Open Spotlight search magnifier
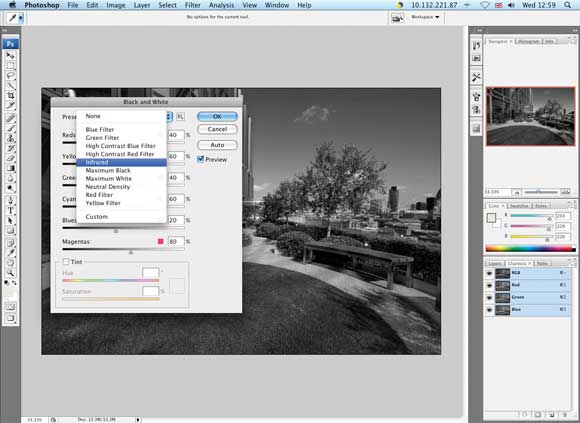This screenshot has height=423, width=580. [567, 5]
